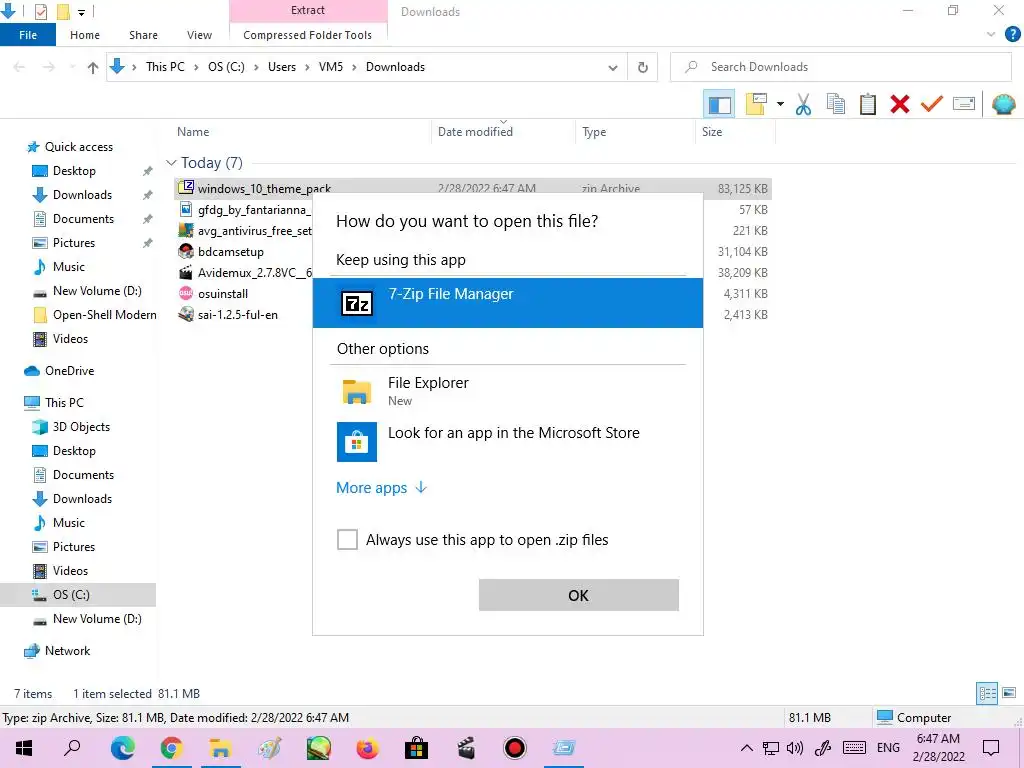Select 3D Objects in navigation pane
The width and height of the screenshot is (1024, 768).
pyautogui.click(x=81, y=427)
